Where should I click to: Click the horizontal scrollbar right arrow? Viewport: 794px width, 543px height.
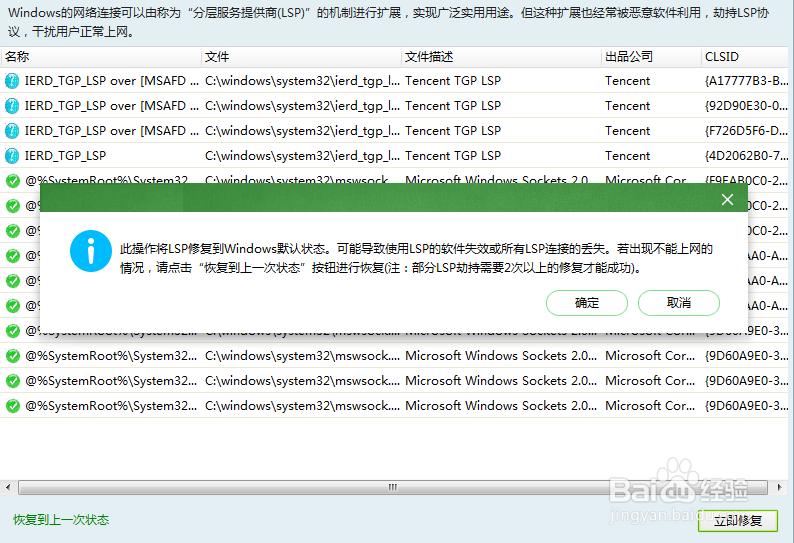tap(779, 487)
